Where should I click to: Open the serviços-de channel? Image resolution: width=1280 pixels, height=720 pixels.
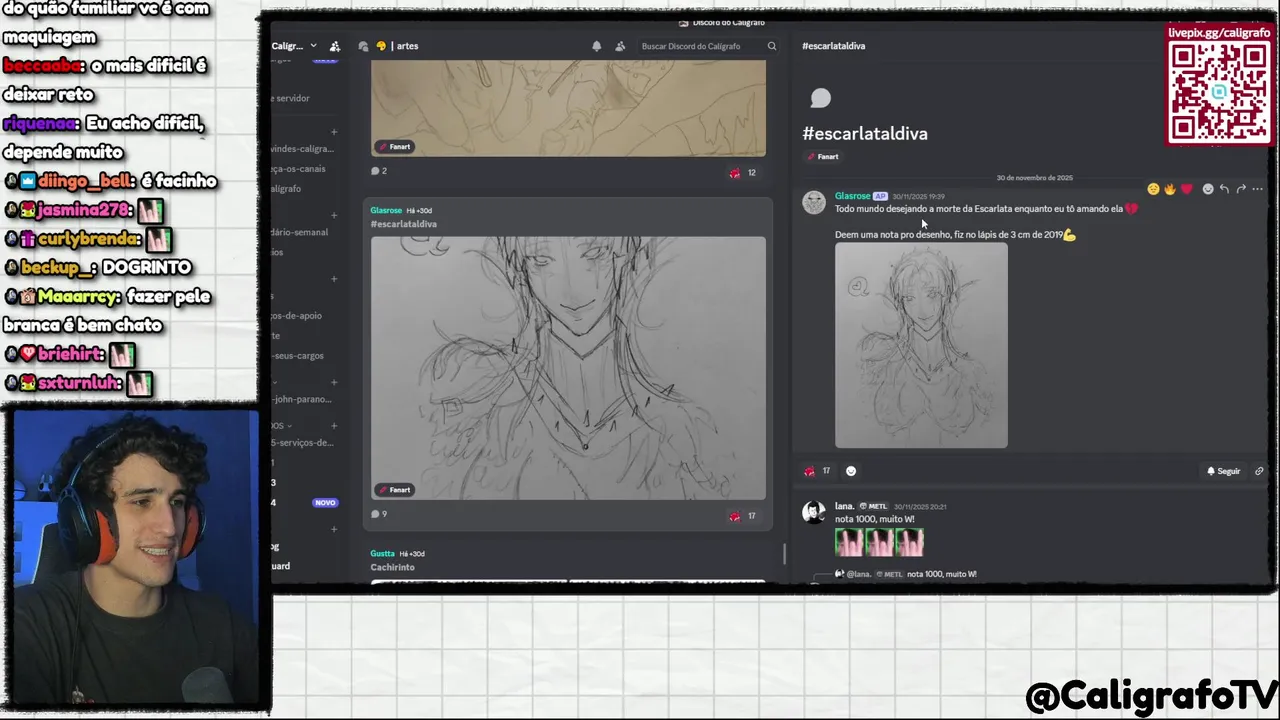(x=303, y=442)
